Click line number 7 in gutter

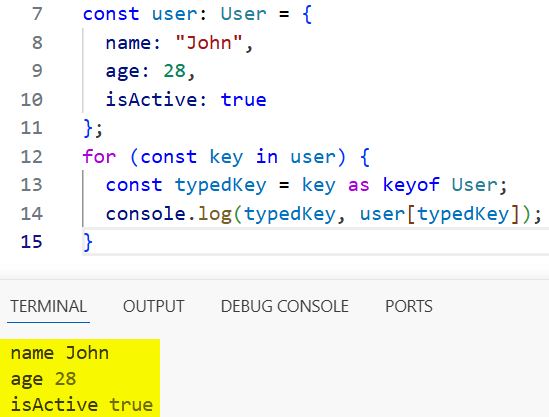(37, 14)
